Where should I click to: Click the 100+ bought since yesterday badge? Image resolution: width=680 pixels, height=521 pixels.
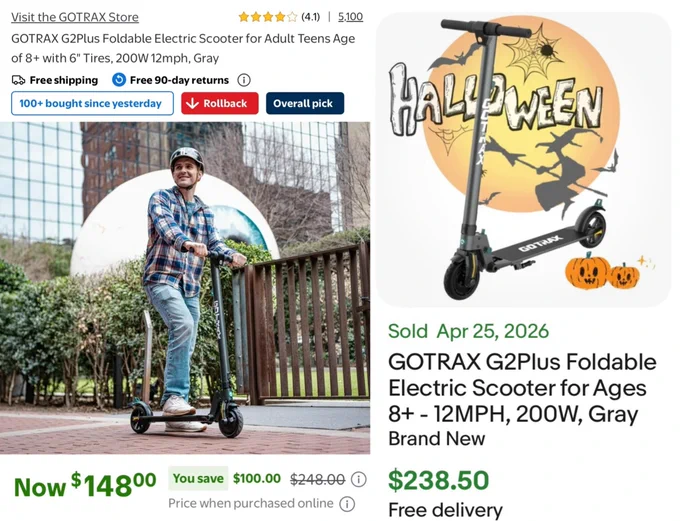92,103
